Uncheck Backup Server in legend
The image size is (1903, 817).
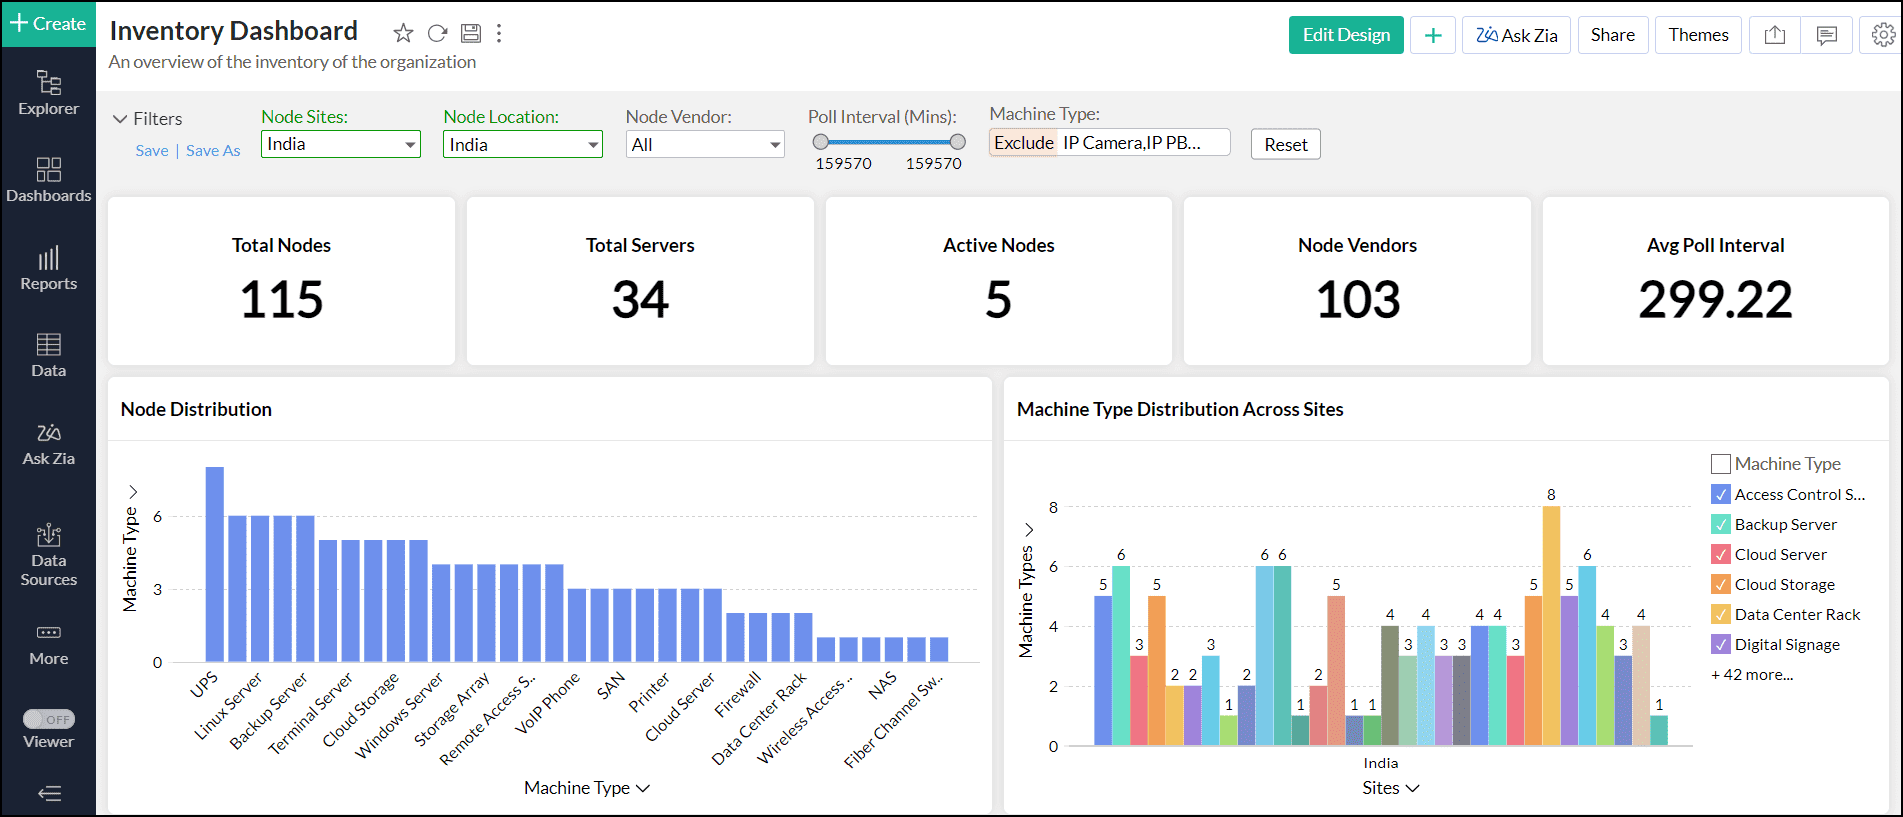click(1720, 524)
